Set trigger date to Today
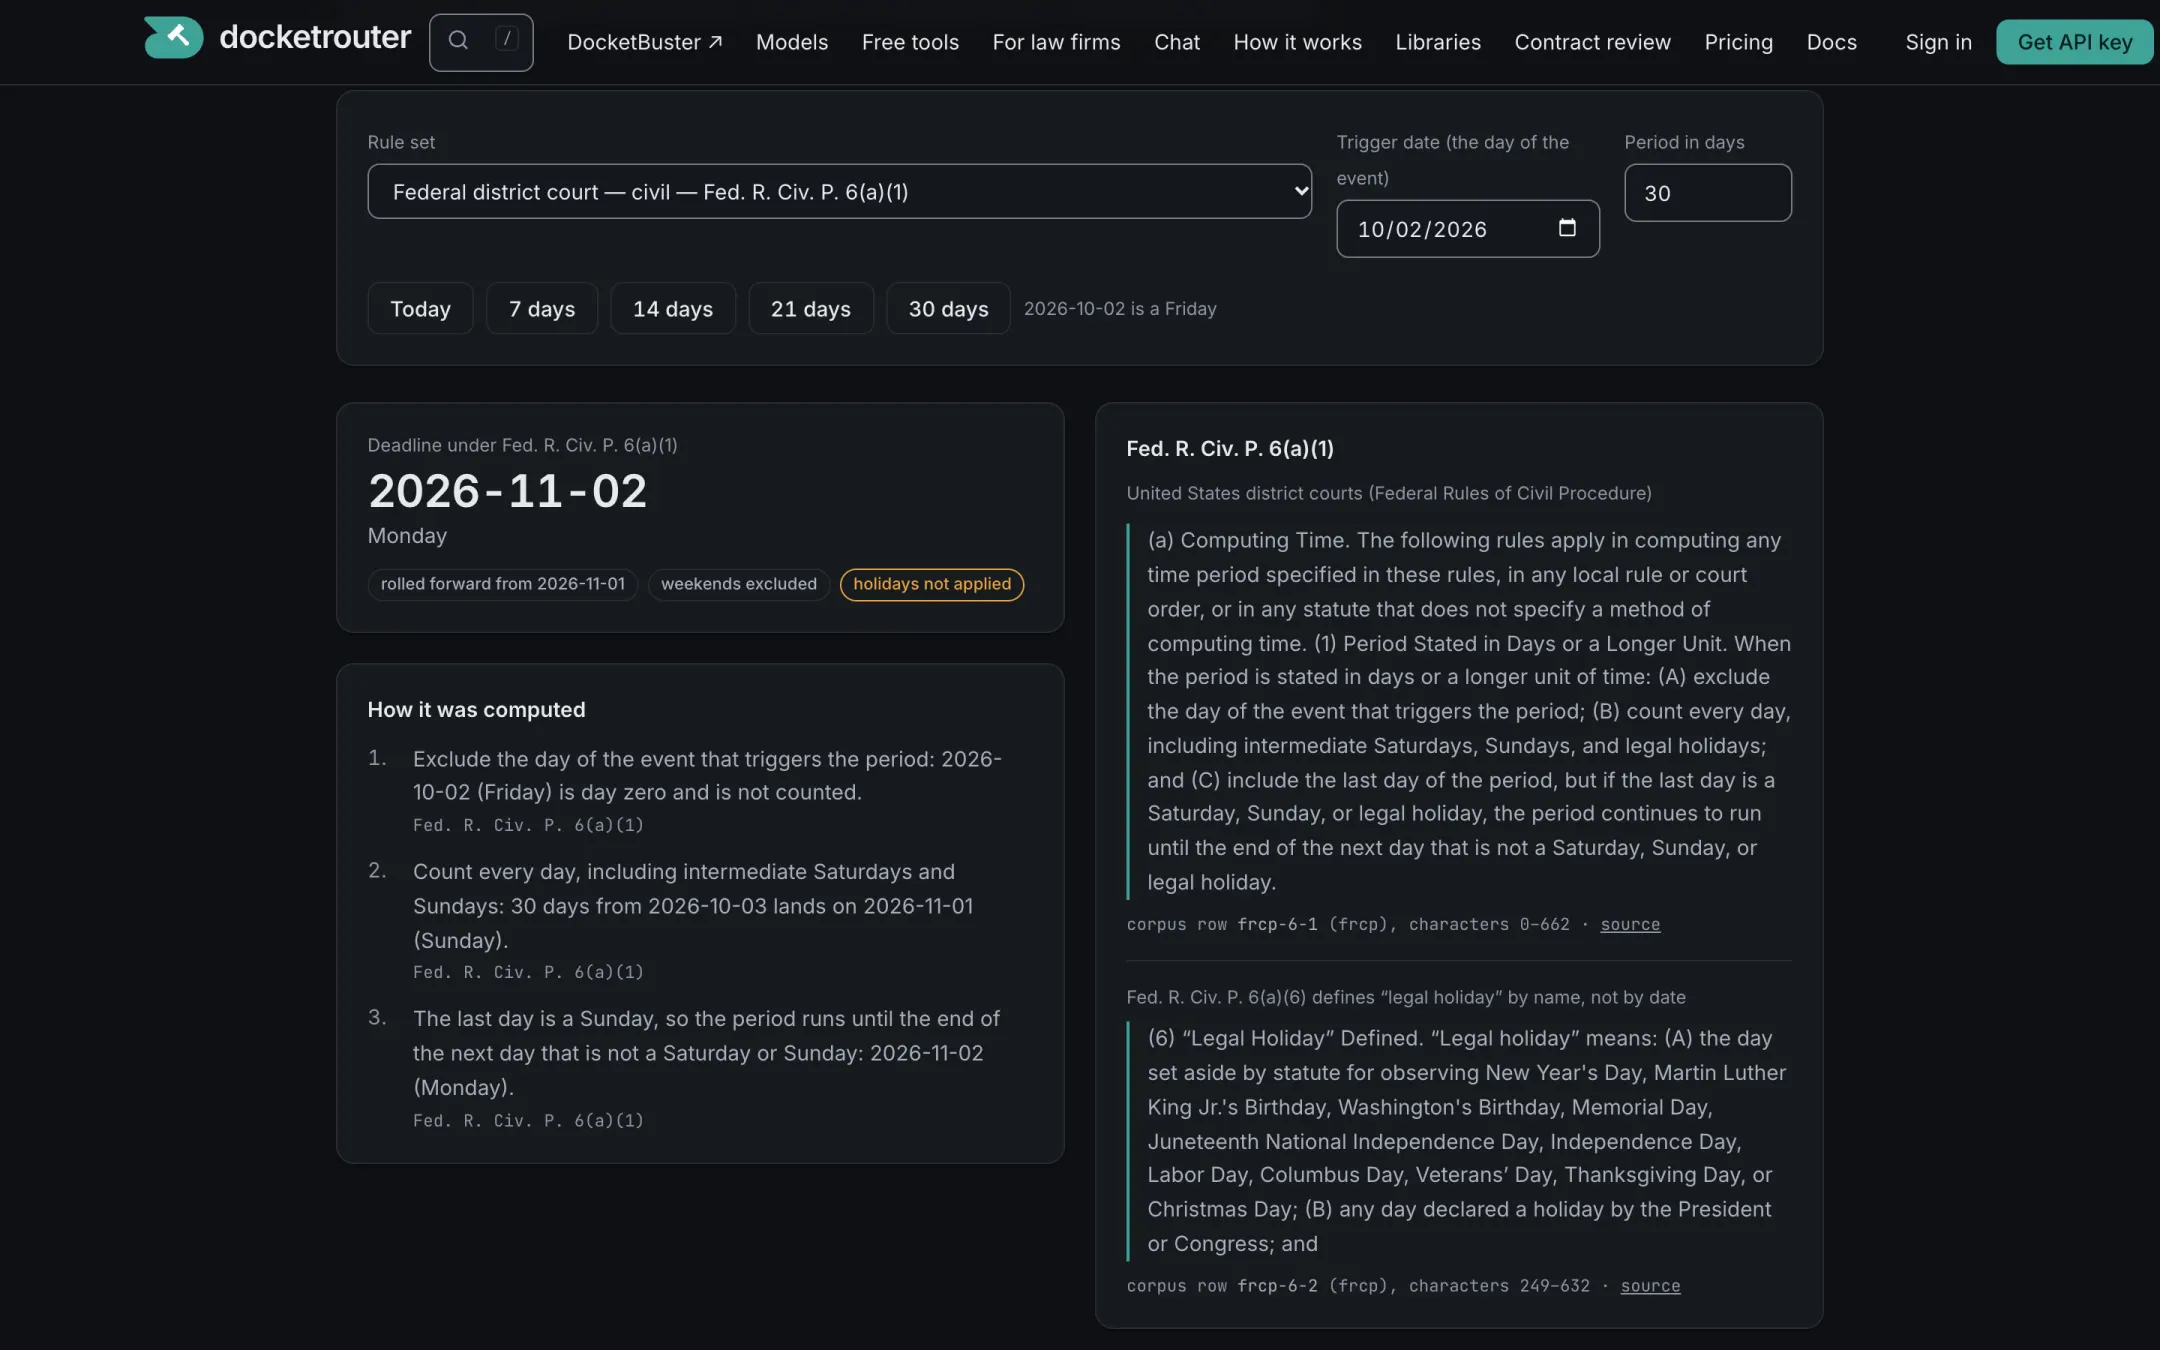The image size is (2160, 1350). tap(420, 308)
